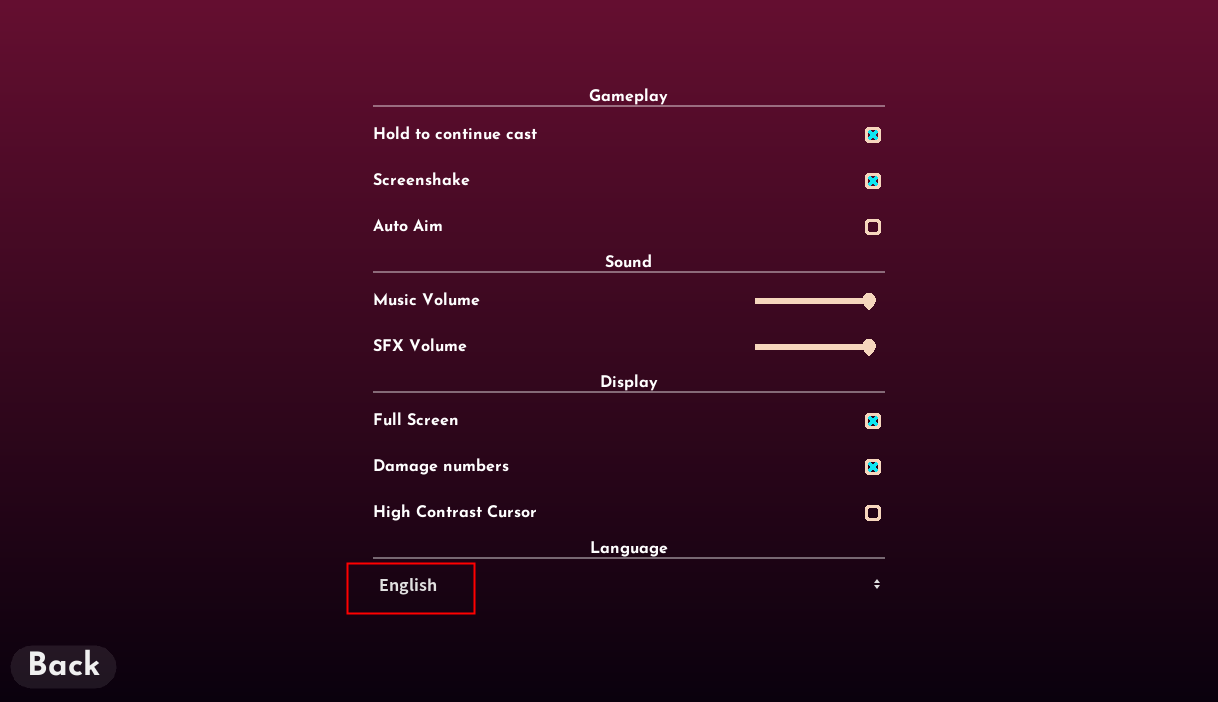The height and width of the screenshot is (702, 1218).
Task: Click the SFX Volume slider handle
Action: click(869, 347)
